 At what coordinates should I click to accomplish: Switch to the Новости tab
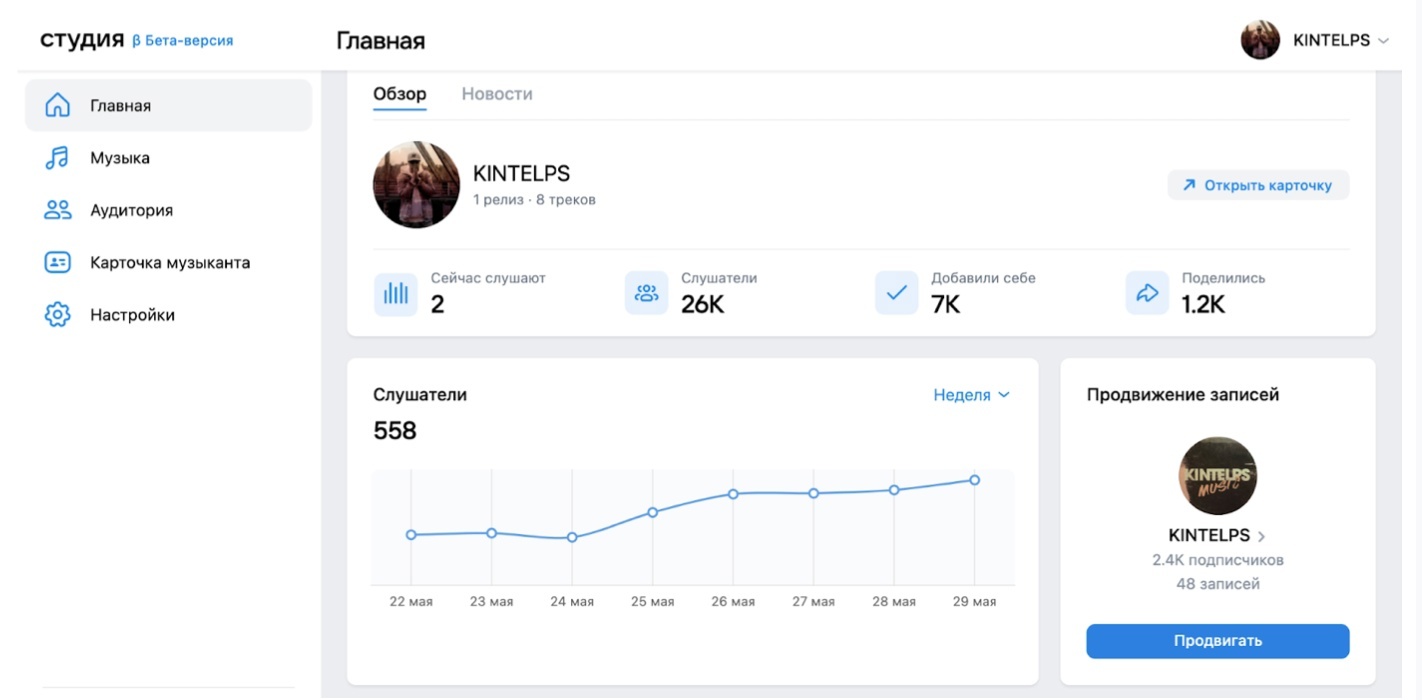point(497,94)
